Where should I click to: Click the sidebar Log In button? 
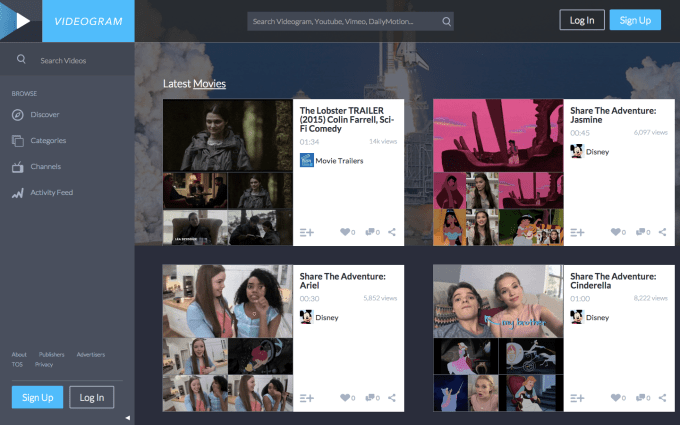point(92,397)
